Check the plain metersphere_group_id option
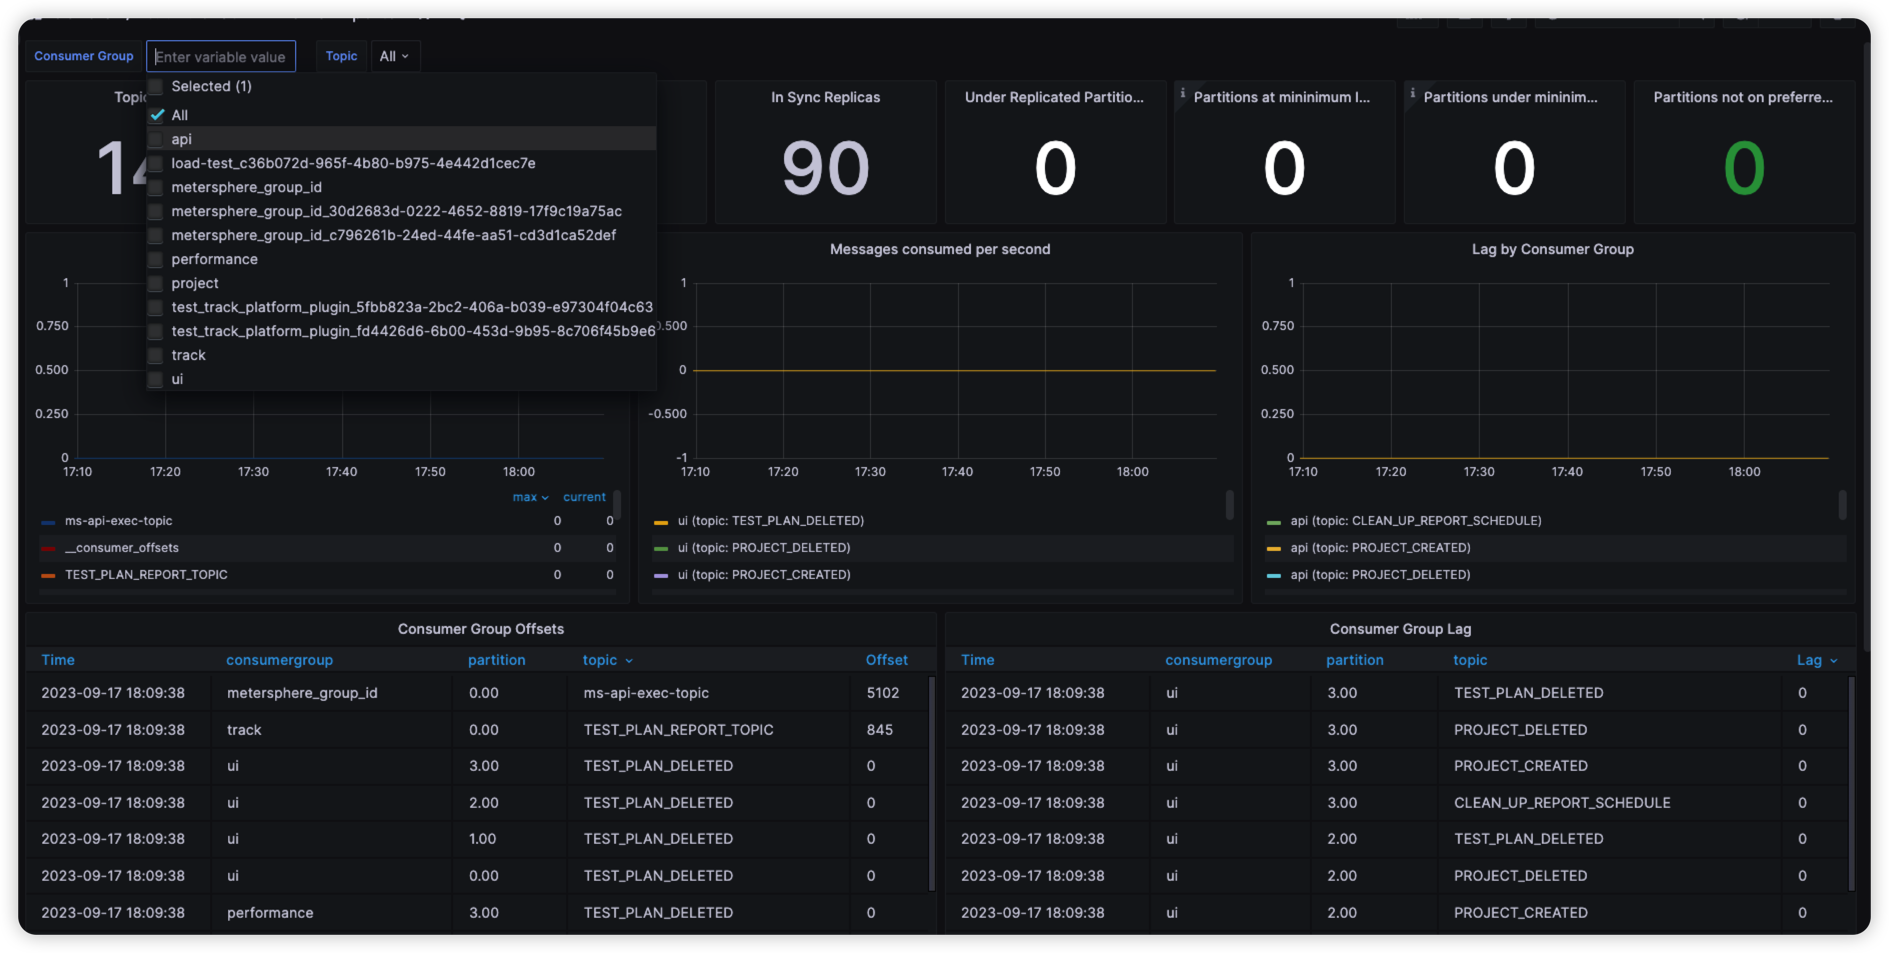This screenshot has width=1889, height=953. tap(156, 187)
